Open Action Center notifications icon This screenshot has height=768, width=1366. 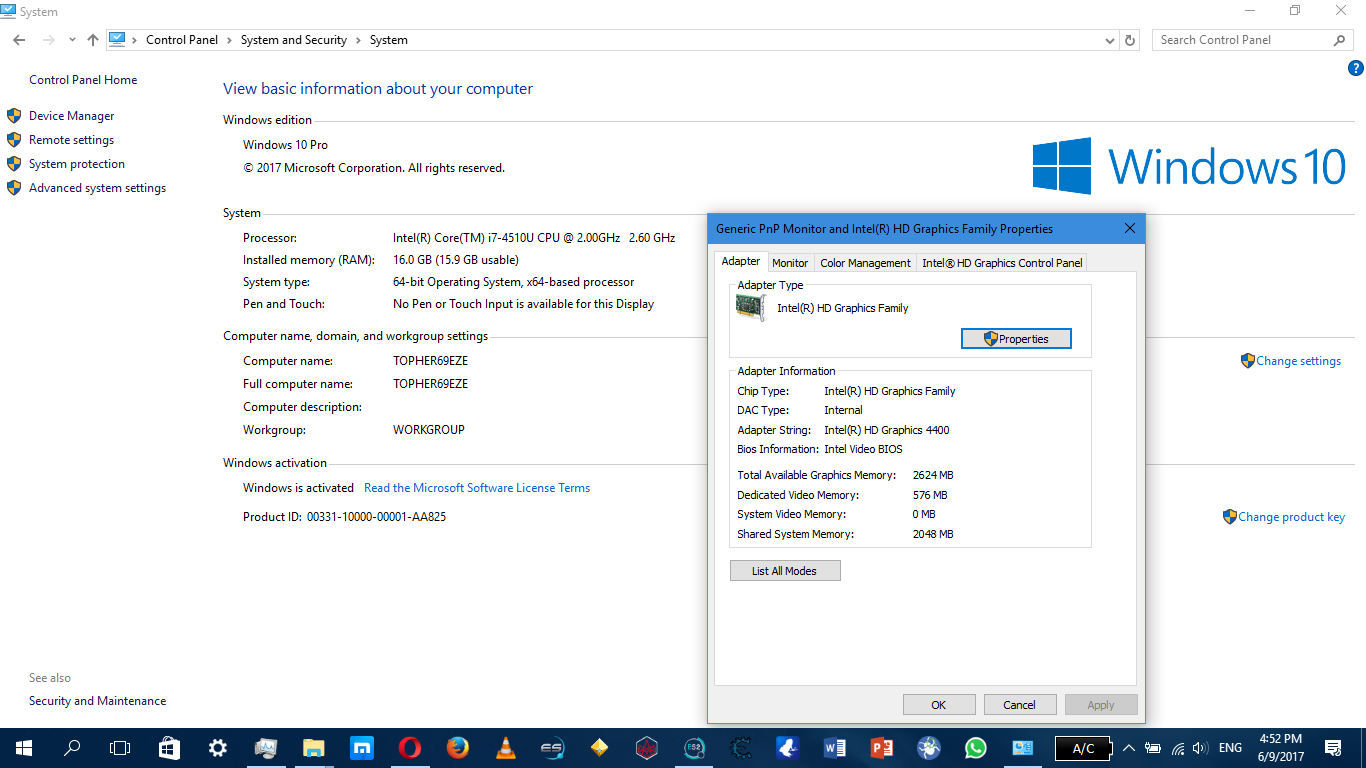1333,748
